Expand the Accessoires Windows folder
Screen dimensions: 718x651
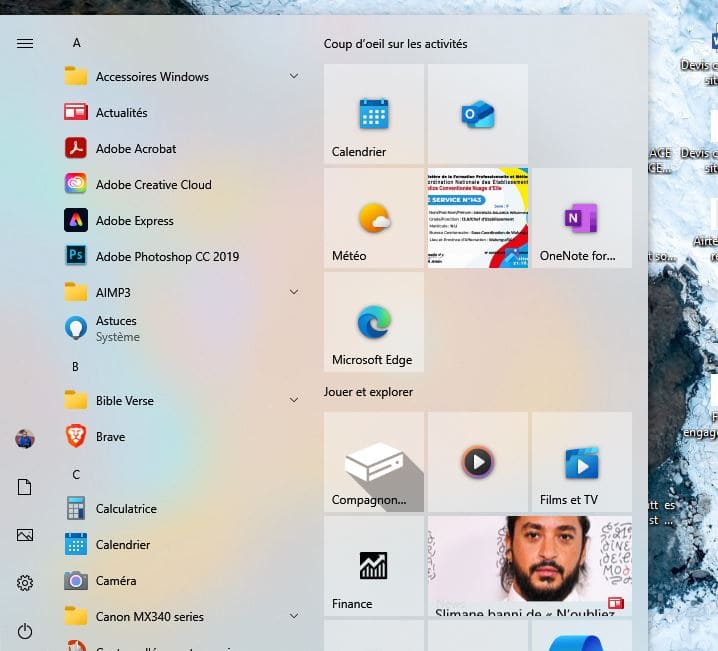coord(152,77)
